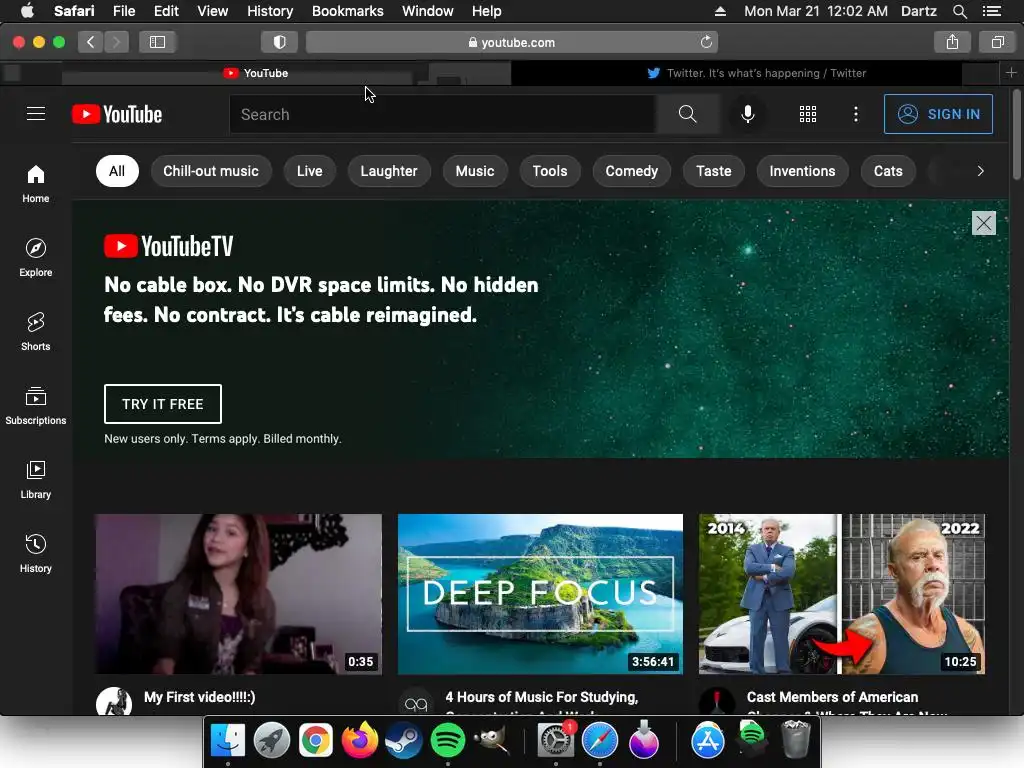Open Library in the sidebar
This screenshot has width=1024, height=768.
click(x=36, y=479)
